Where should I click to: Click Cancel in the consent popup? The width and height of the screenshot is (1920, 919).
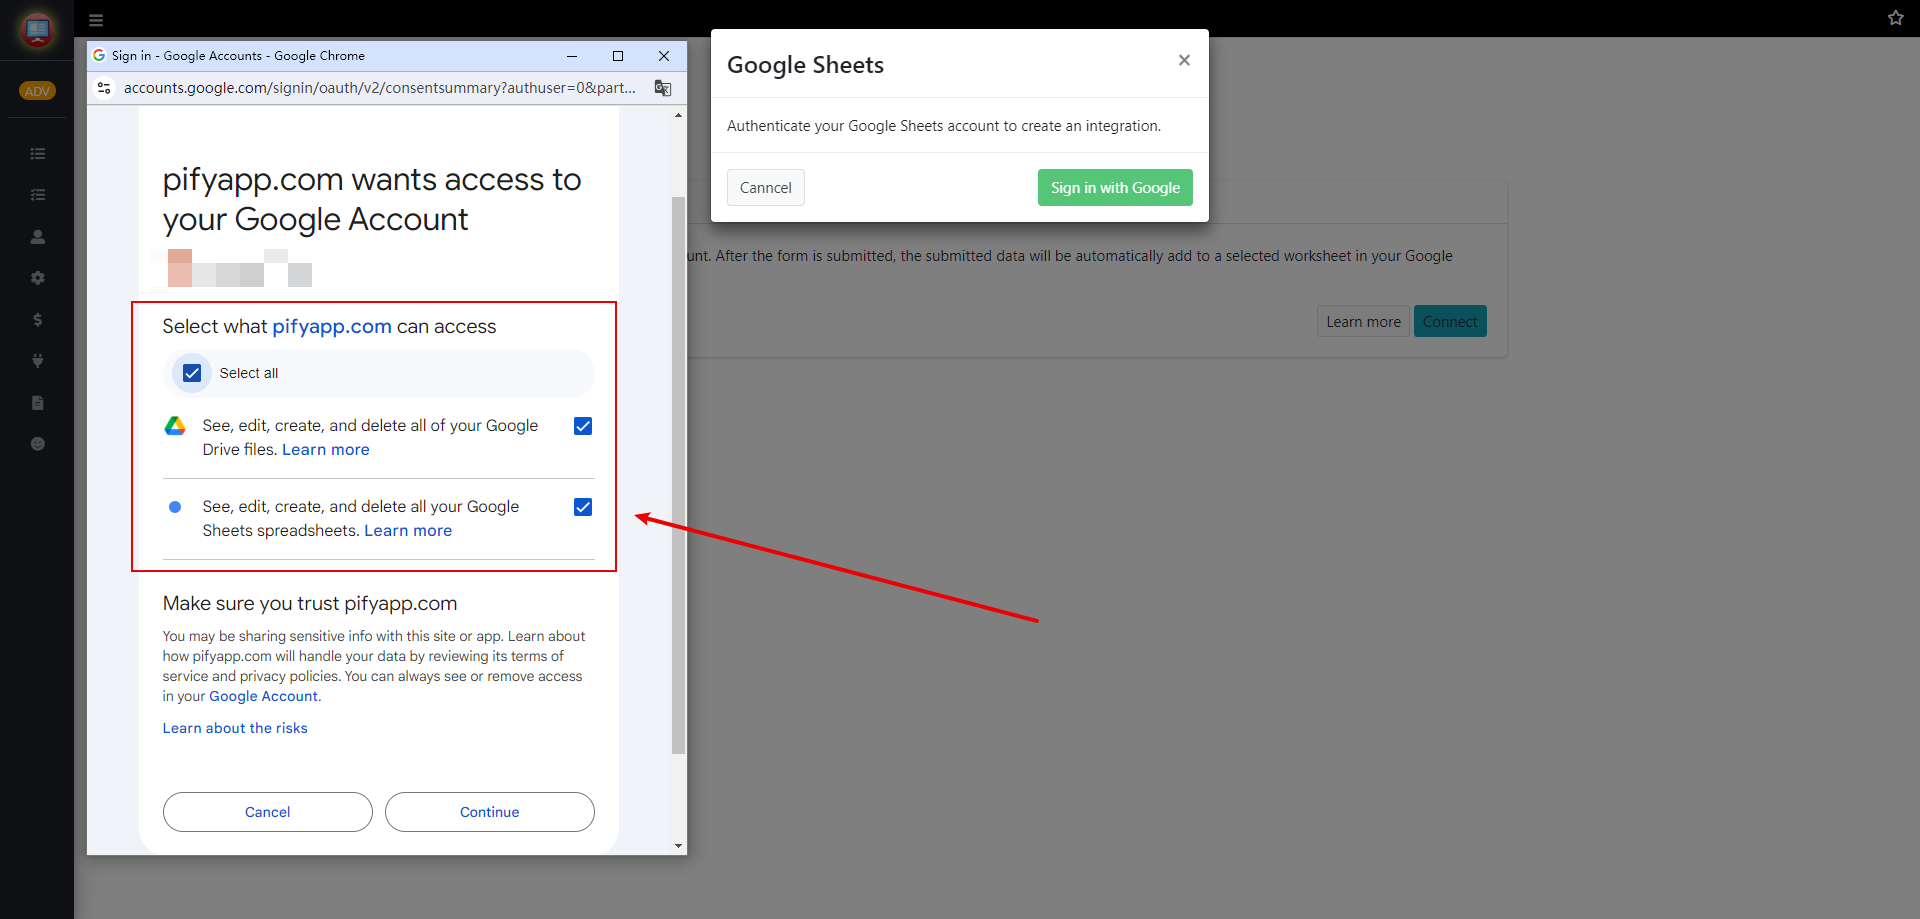[268, 812]
